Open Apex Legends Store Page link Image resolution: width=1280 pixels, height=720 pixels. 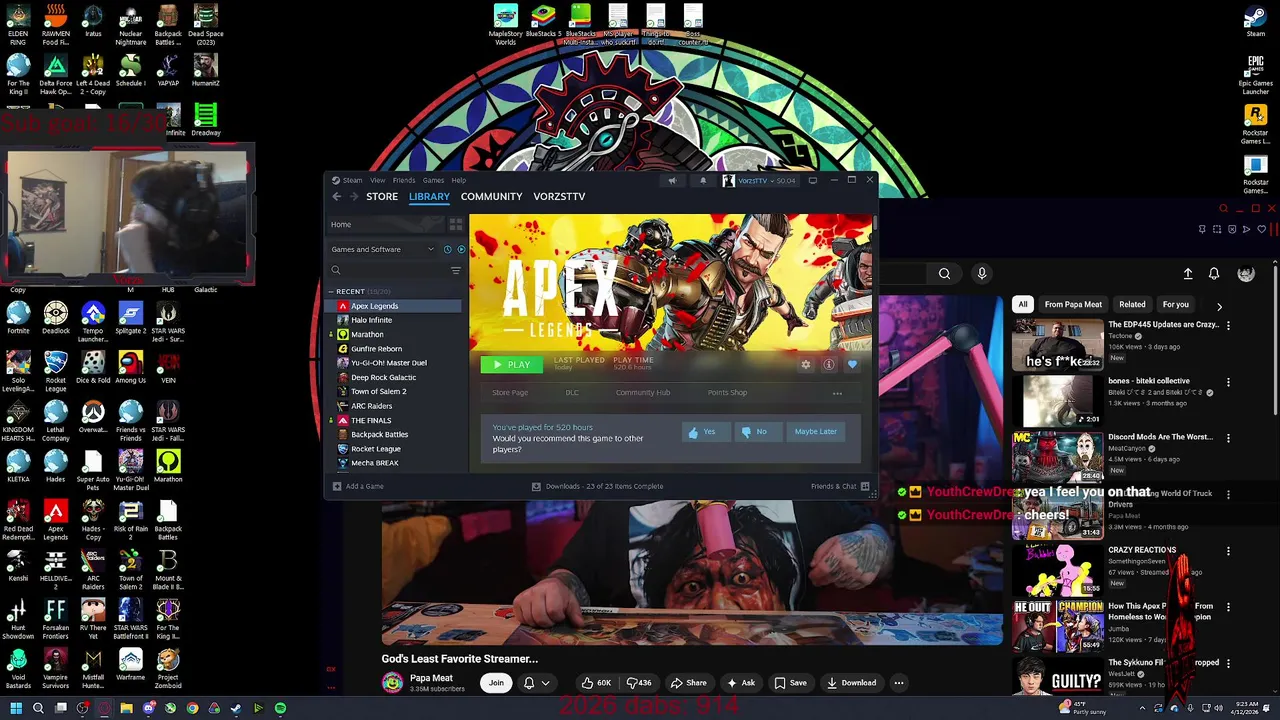510,393
